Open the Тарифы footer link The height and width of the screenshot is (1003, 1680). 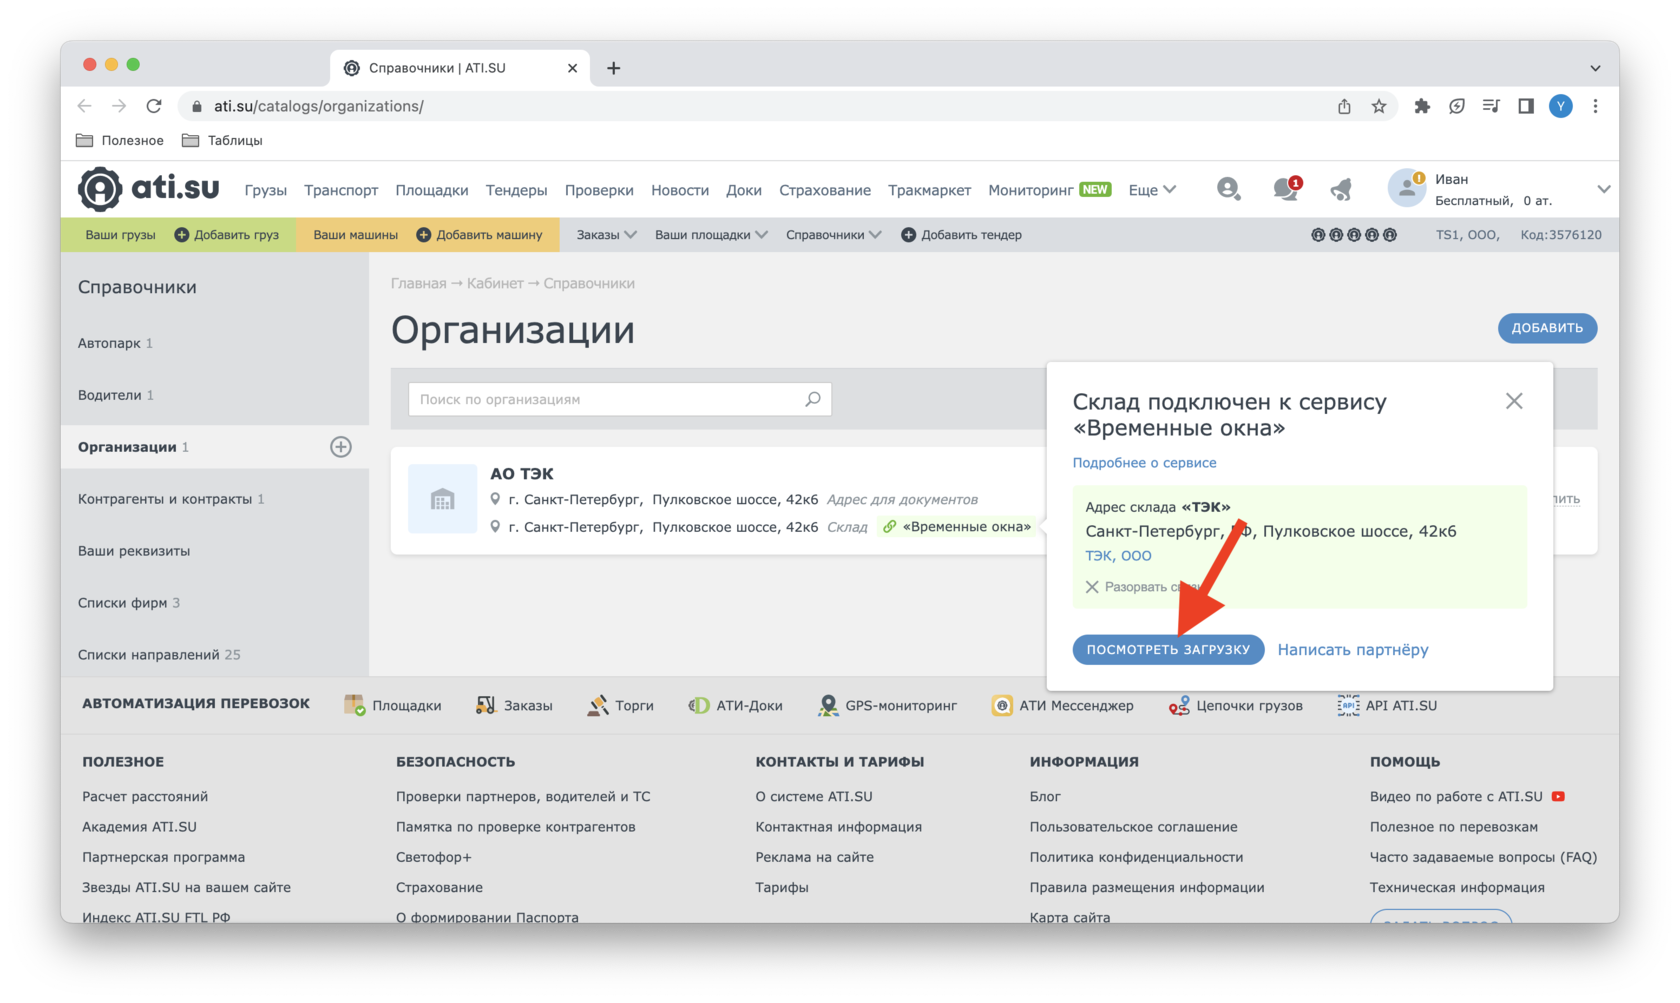[782, 887]
